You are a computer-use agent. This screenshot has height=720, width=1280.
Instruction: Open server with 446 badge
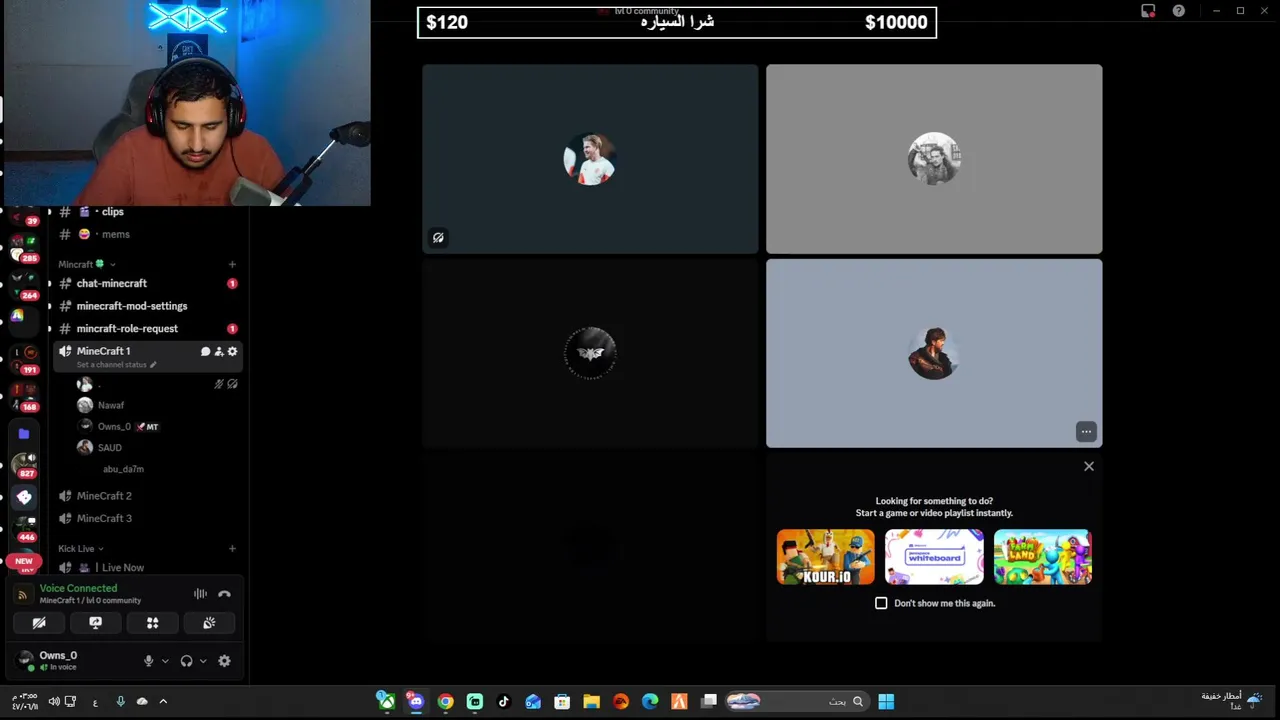[x=24, y=528]
